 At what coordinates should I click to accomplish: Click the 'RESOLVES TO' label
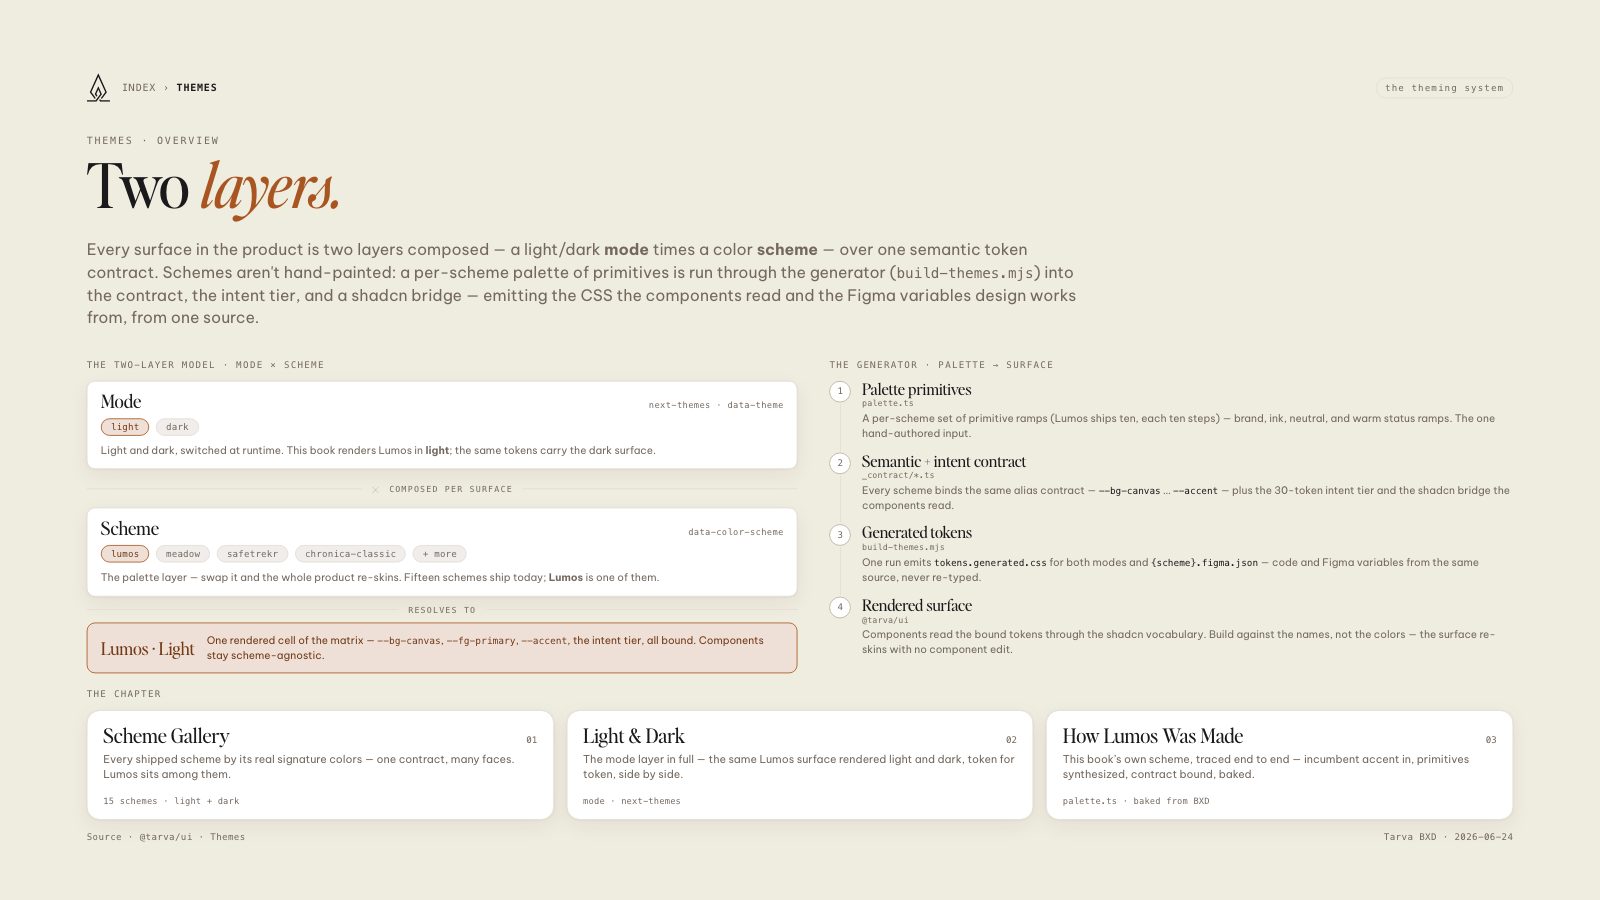point(442,610)
